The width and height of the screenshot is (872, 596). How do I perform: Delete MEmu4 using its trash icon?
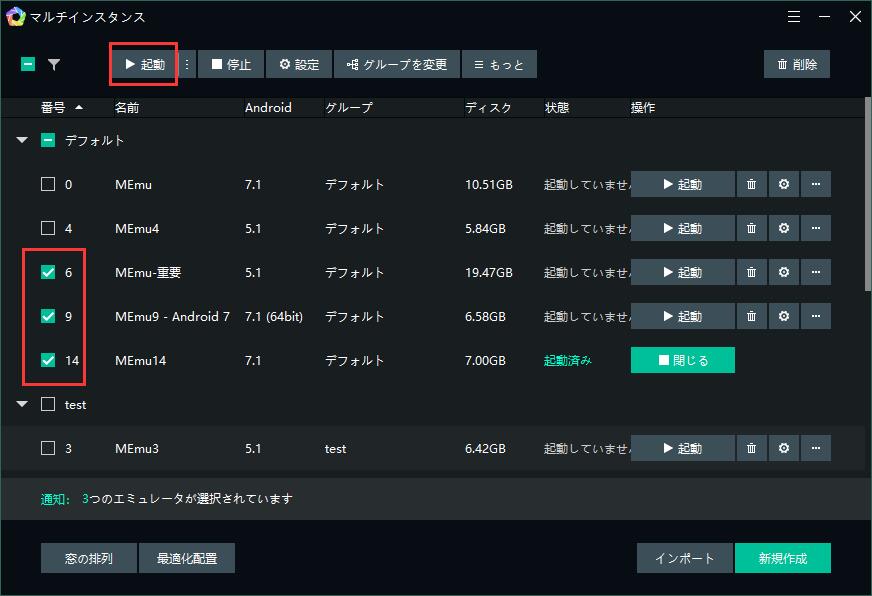(x=751, y=228)
